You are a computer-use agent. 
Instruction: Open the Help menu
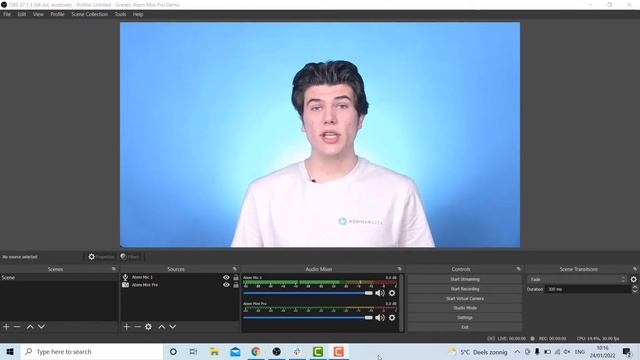(138, 14)
